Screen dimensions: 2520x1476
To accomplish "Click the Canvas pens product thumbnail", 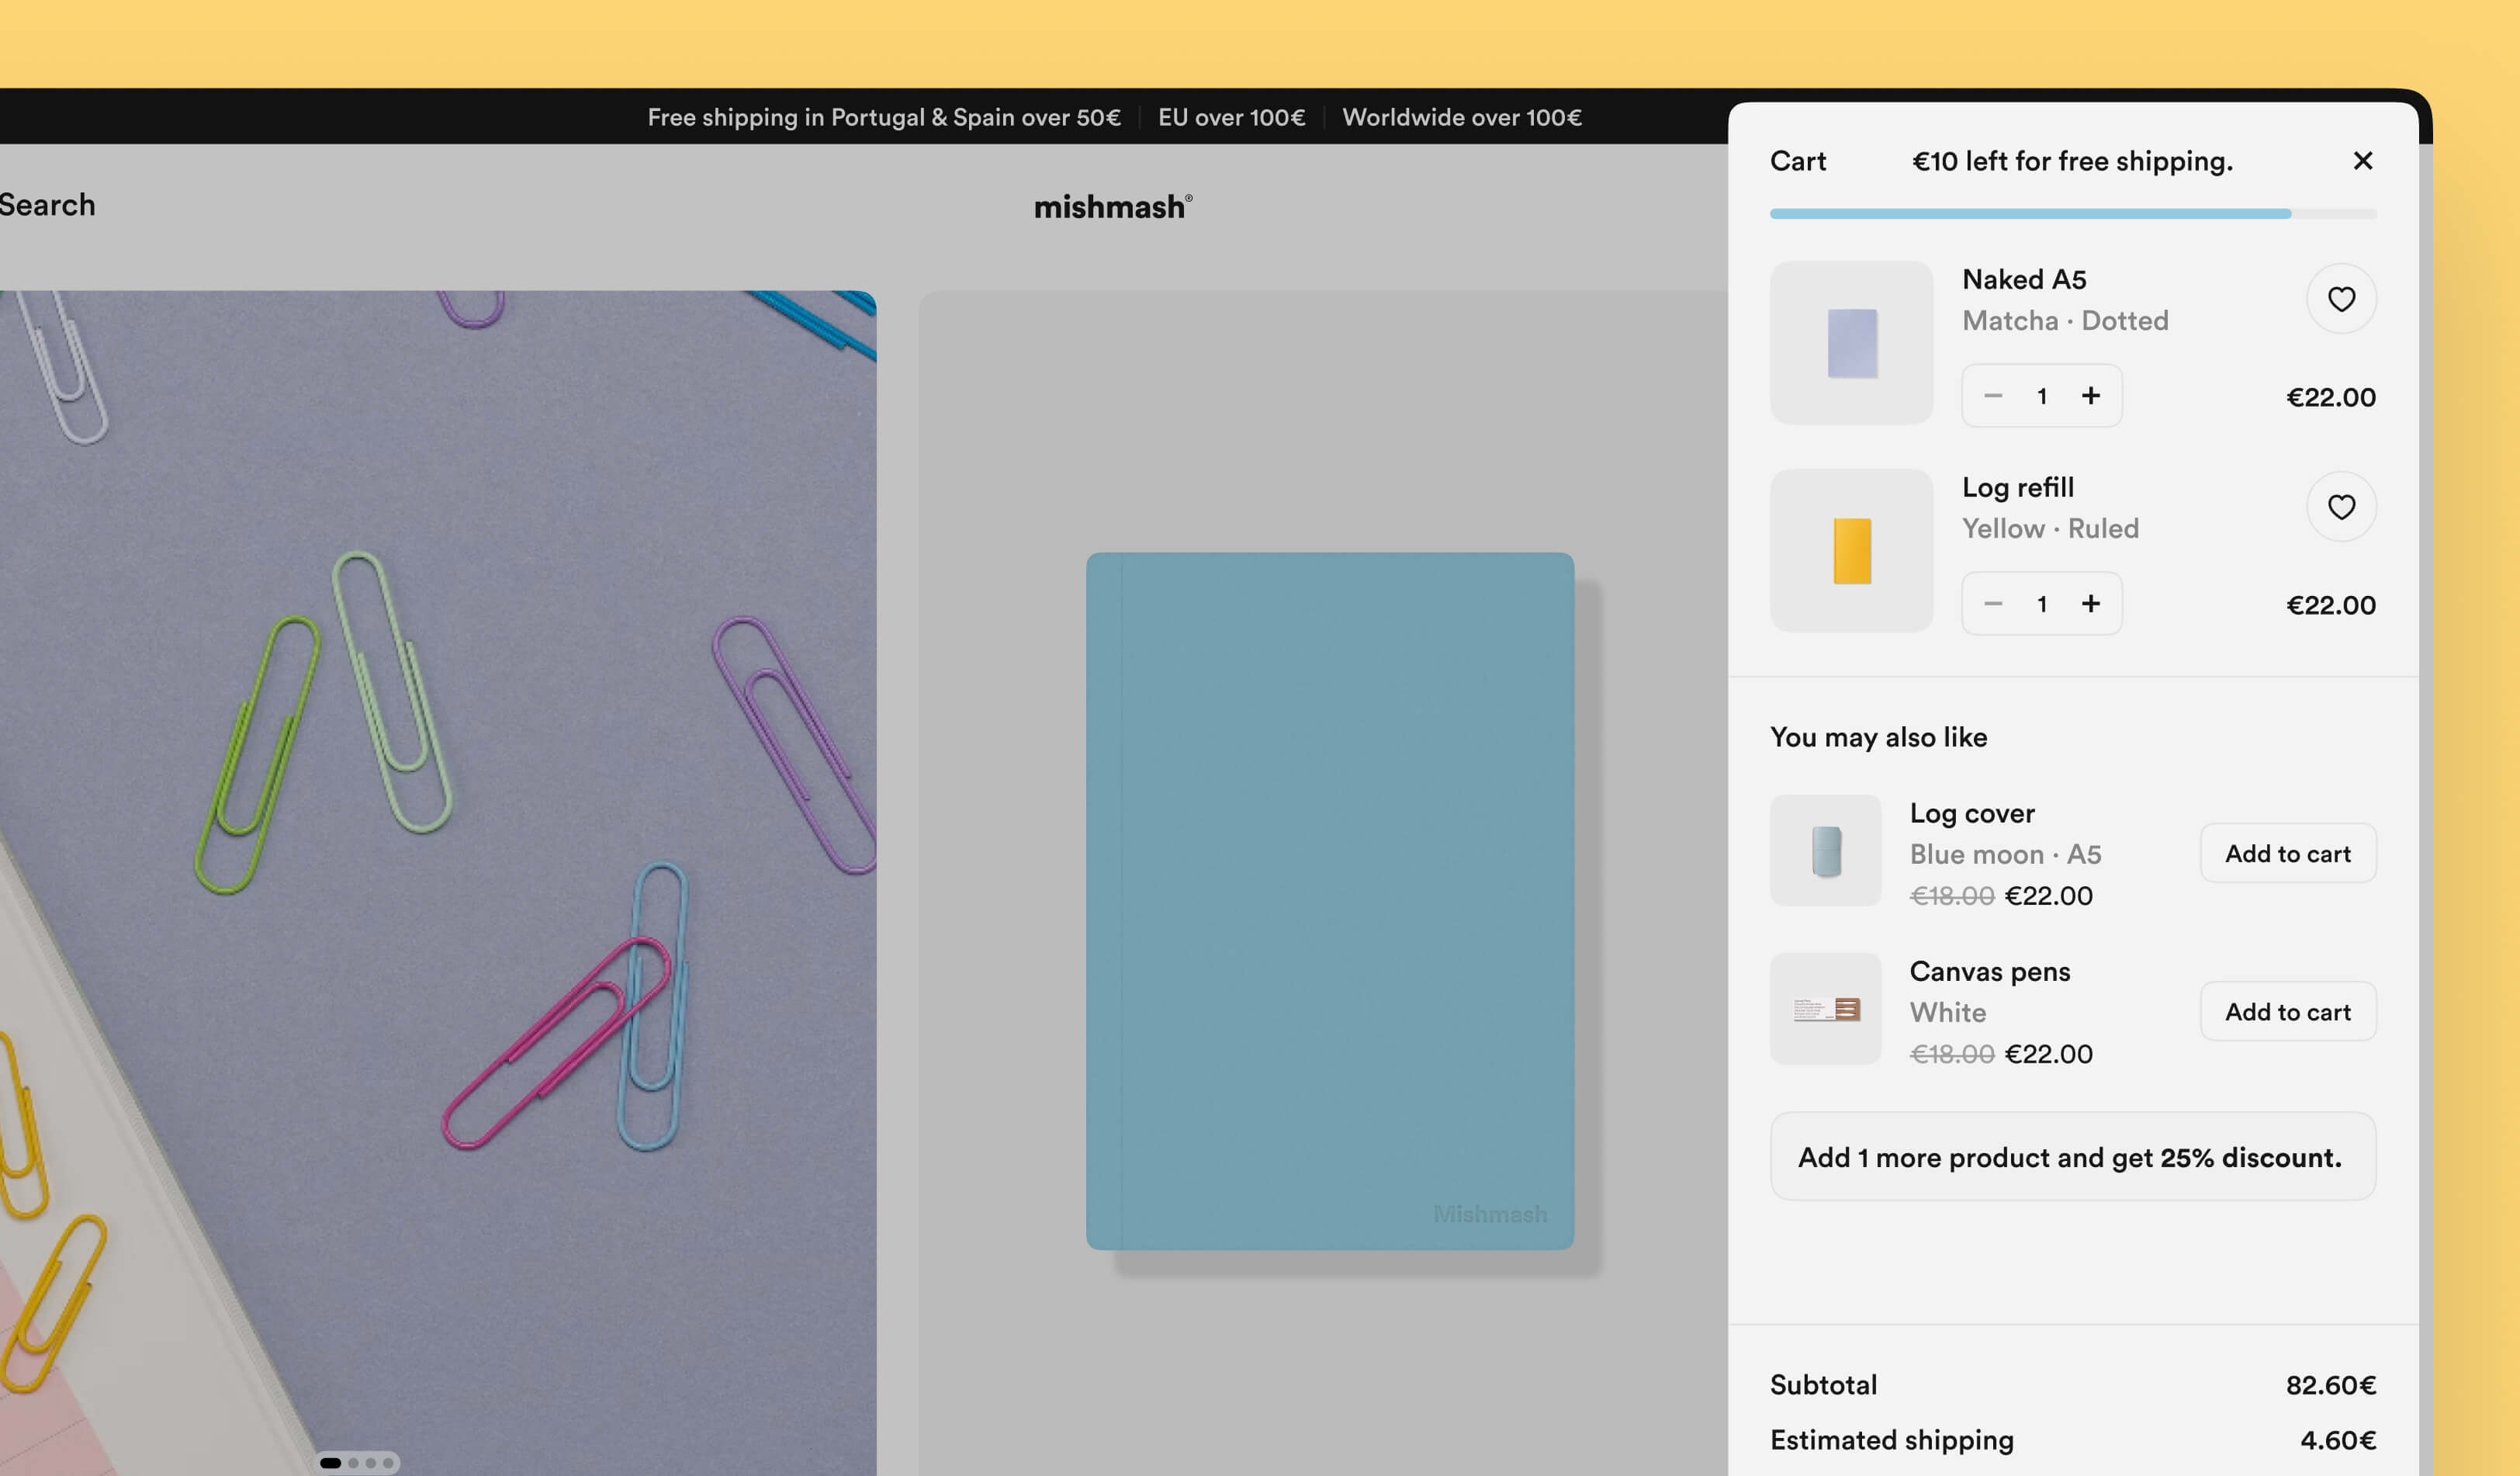I will pos(1825,1009).
